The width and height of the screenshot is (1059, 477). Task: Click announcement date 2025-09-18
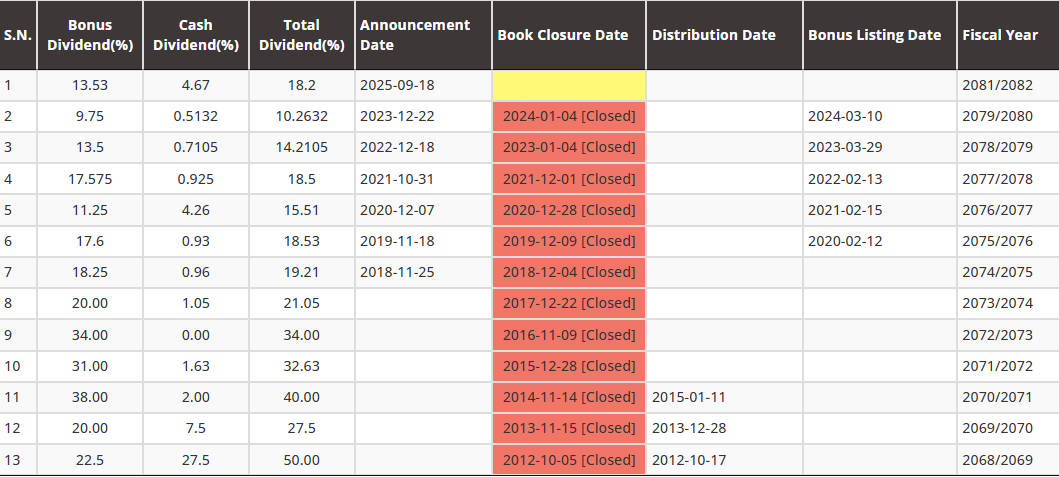(397, 86)
